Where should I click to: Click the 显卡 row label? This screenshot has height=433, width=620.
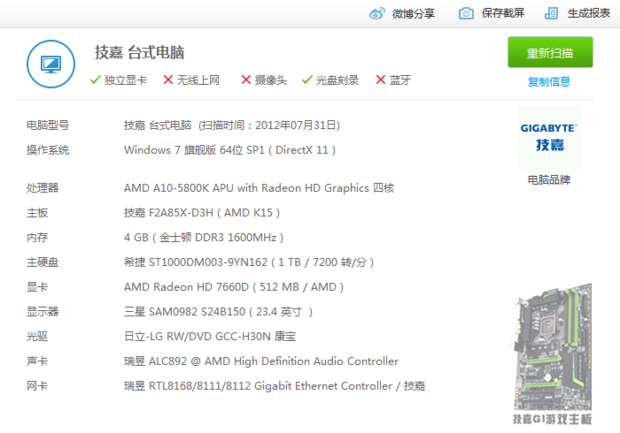(37, 287)
